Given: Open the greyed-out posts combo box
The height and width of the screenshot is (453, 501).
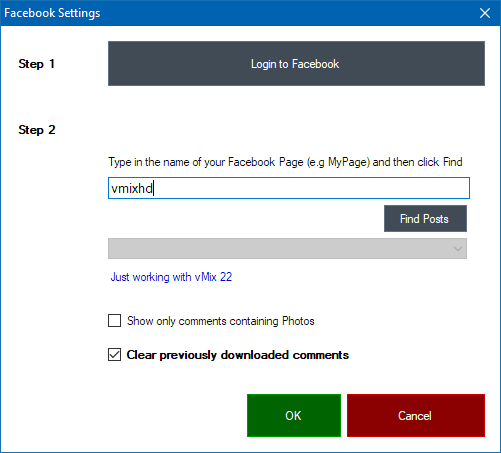Looking at the screenshot, I should click(287, 248).
